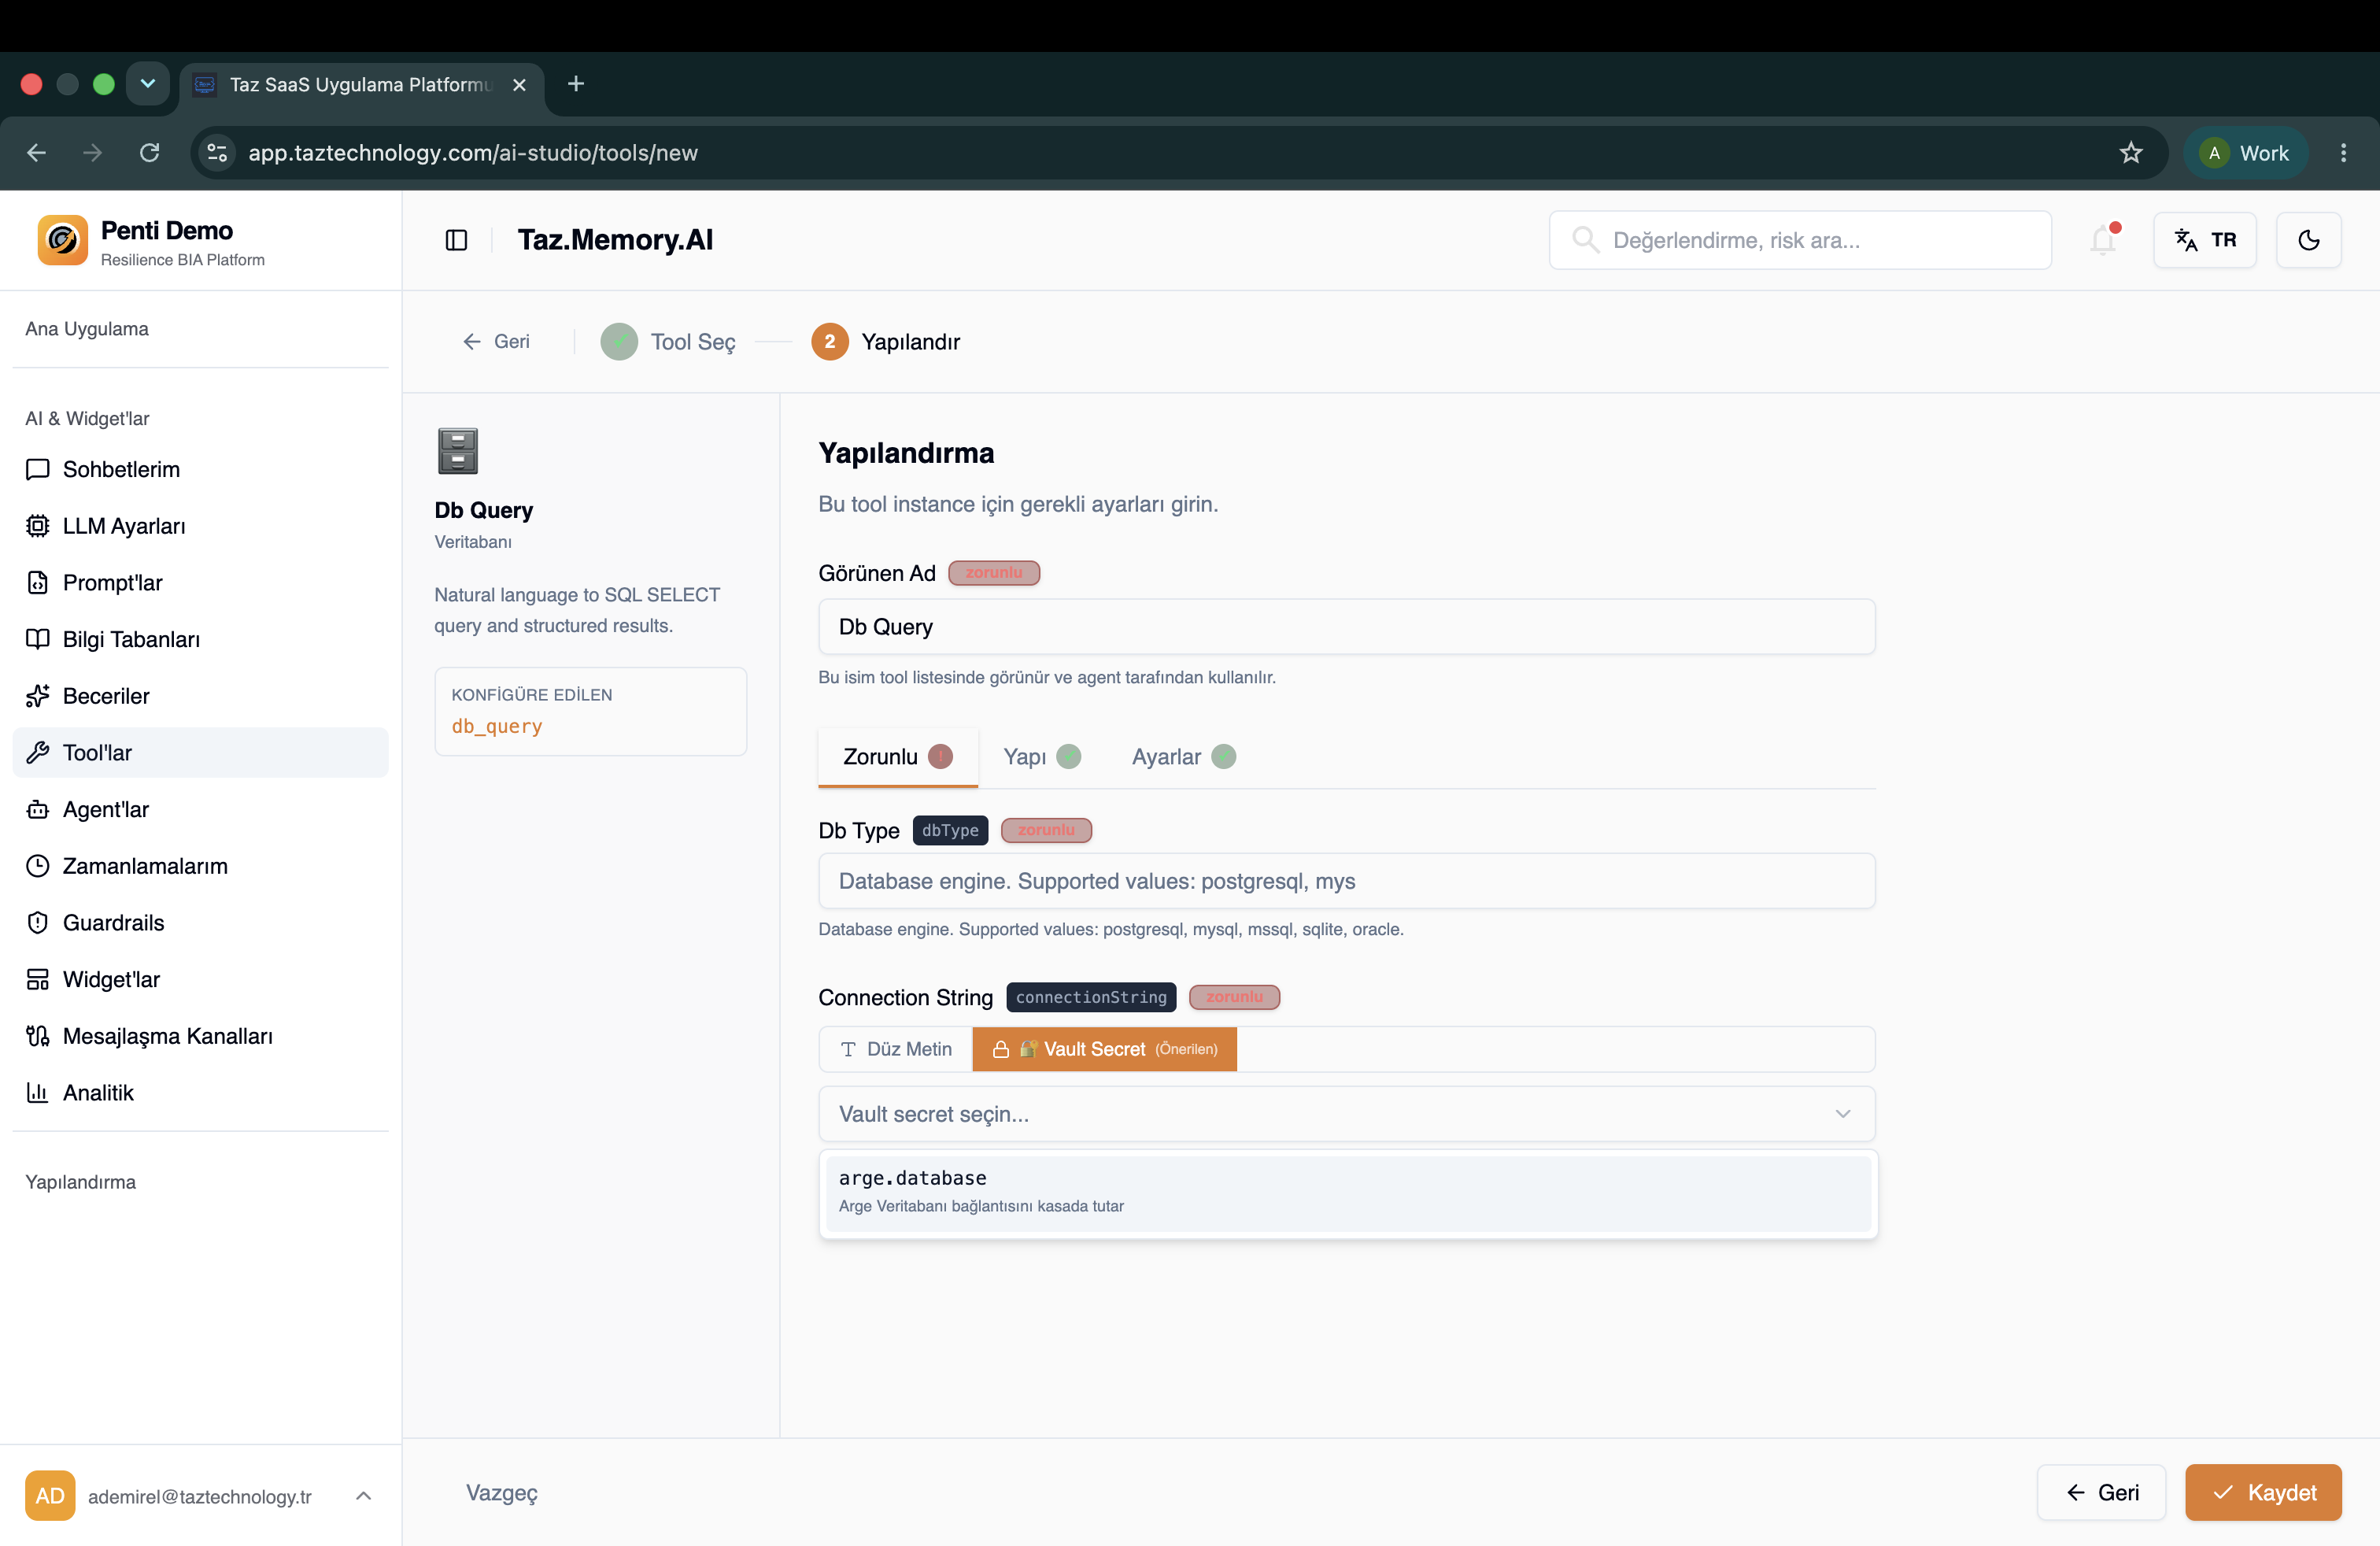Open Agent'lar robot icon
This screenshot has width=2380, height=1546.
[38, 809]
